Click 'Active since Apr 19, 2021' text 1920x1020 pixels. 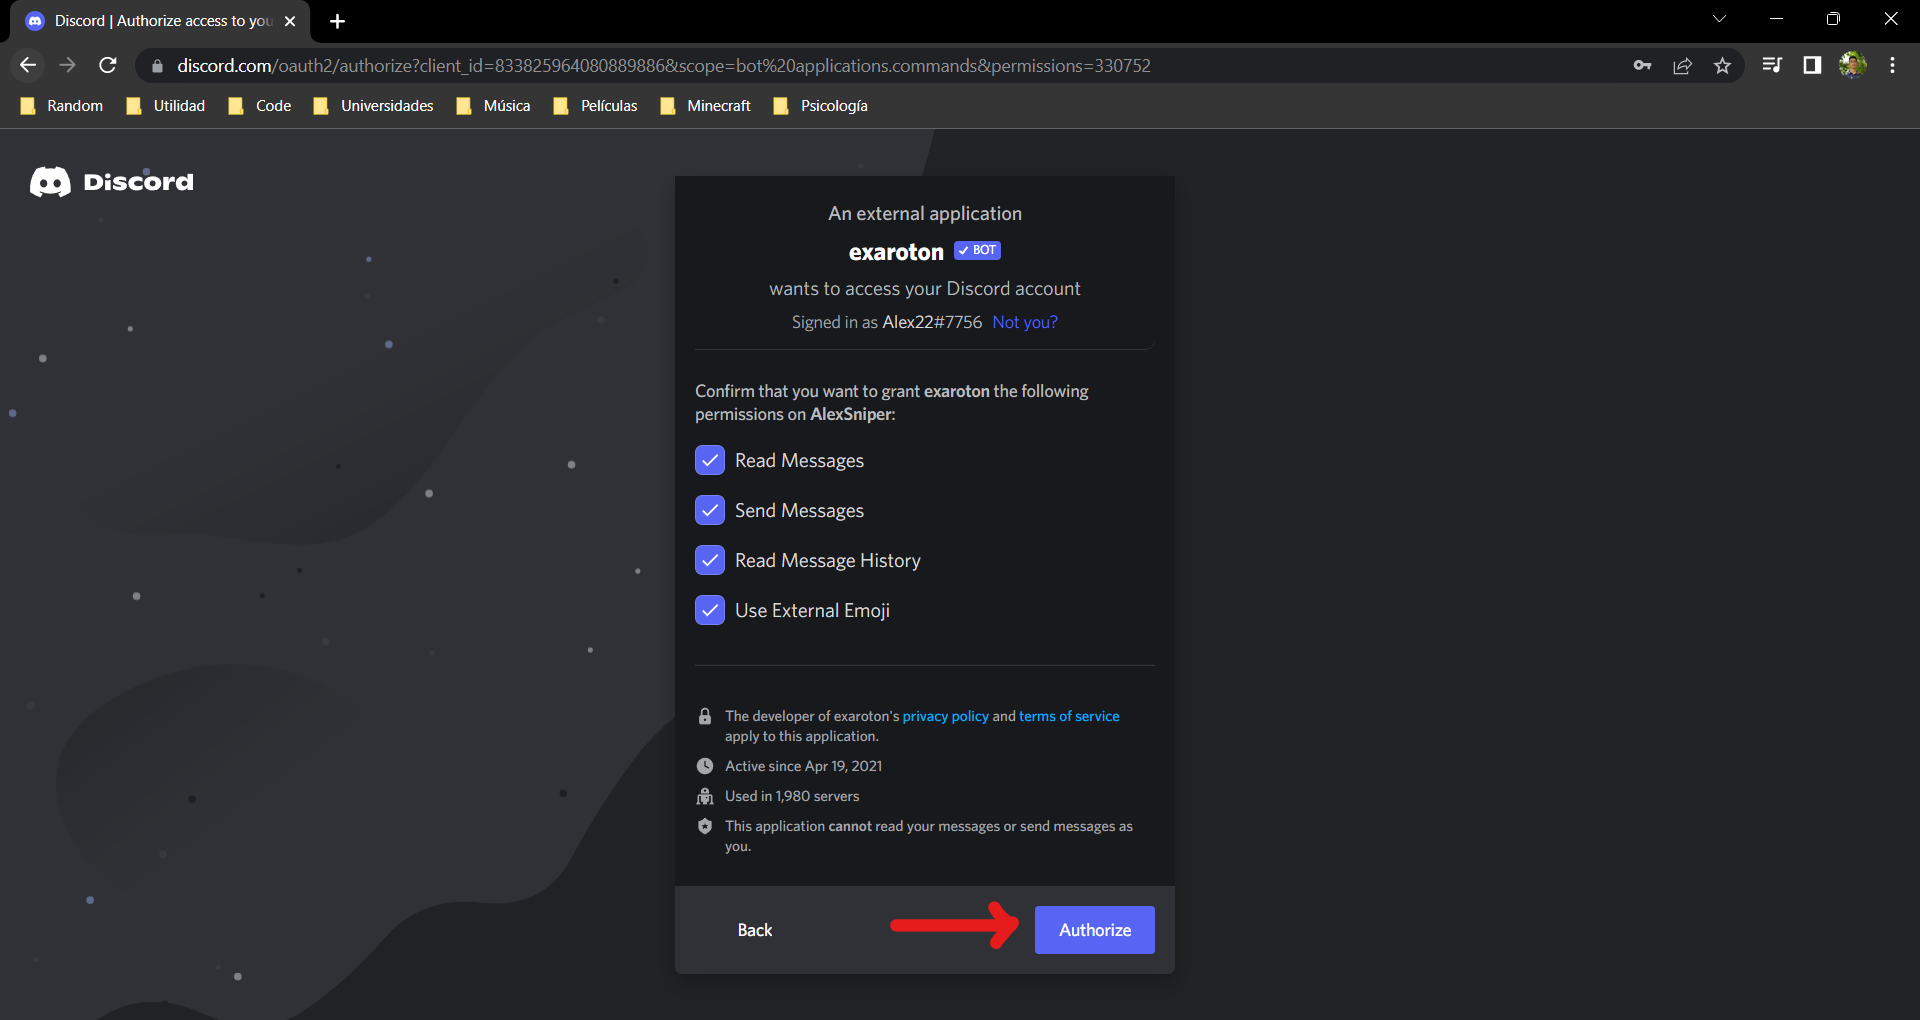[x=803, y=766]
